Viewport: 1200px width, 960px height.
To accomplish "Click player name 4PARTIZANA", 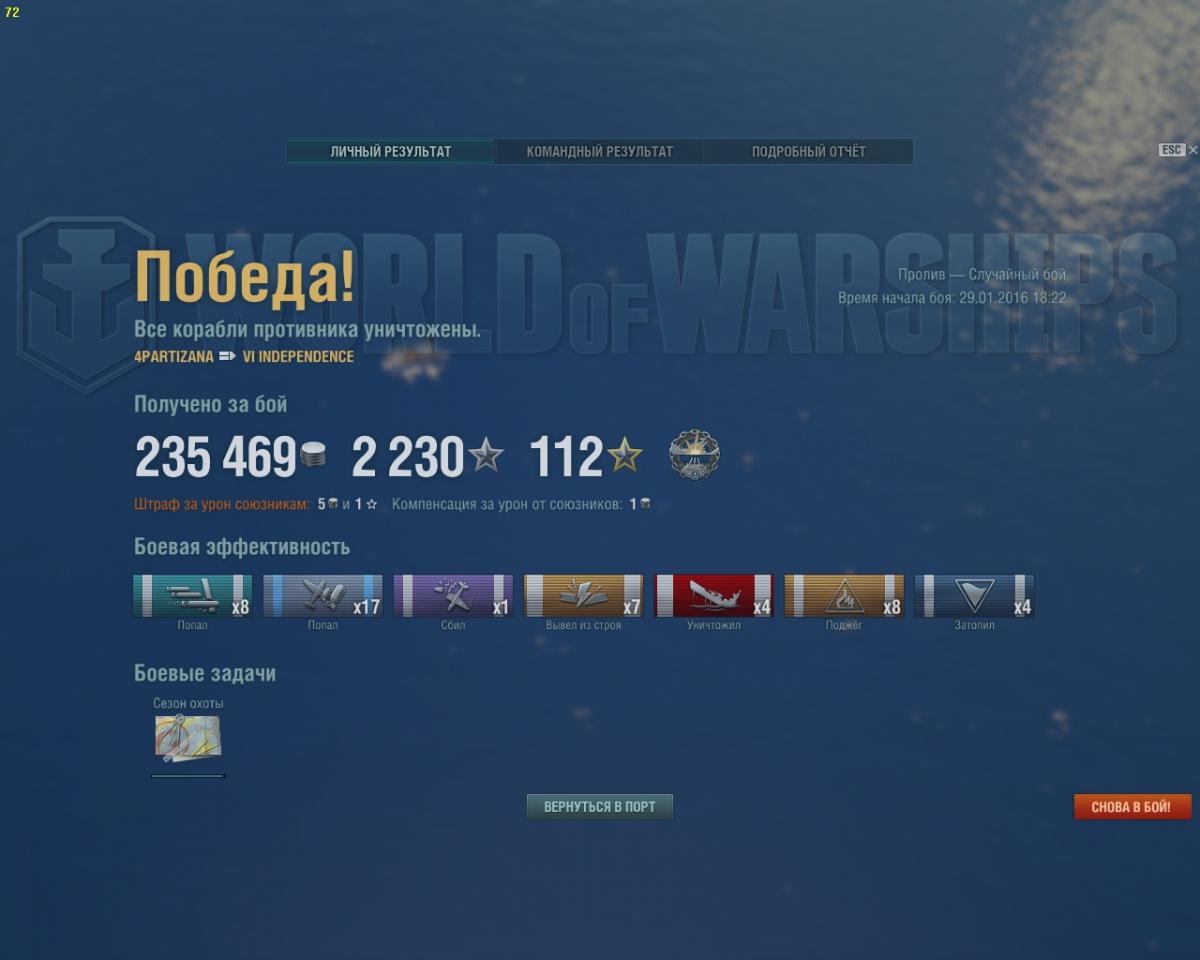I will [x=174, y=357].
